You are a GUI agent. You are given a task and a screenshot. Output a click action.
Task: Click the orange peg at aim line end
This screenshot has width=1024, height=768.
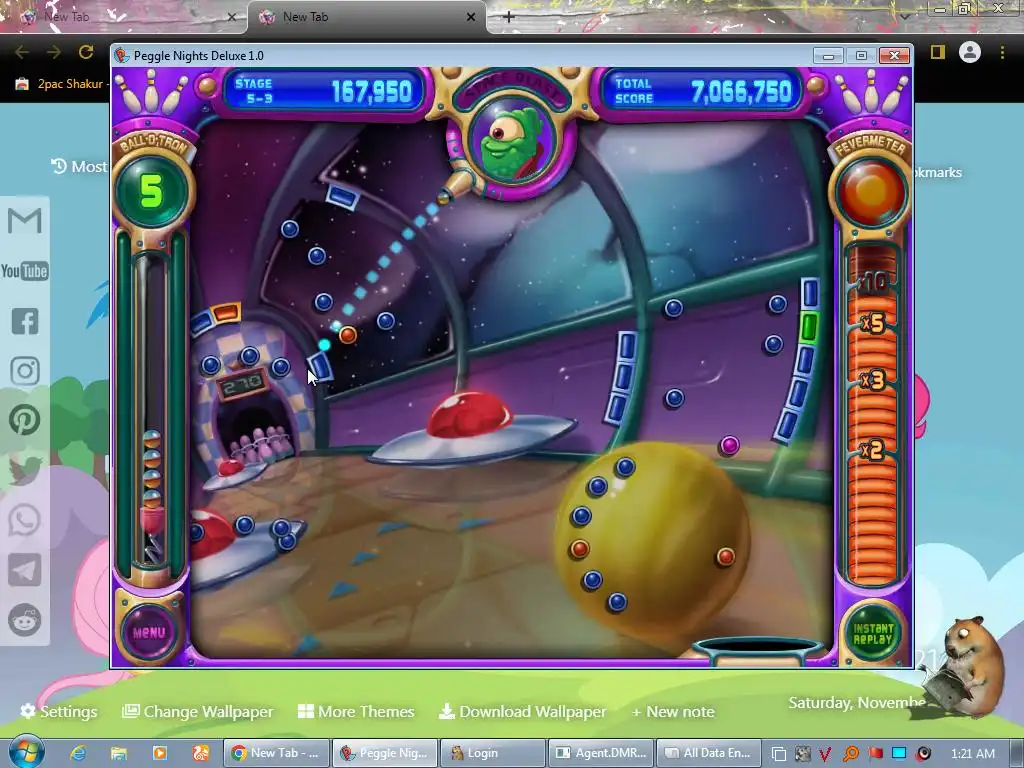pos(347,334)
